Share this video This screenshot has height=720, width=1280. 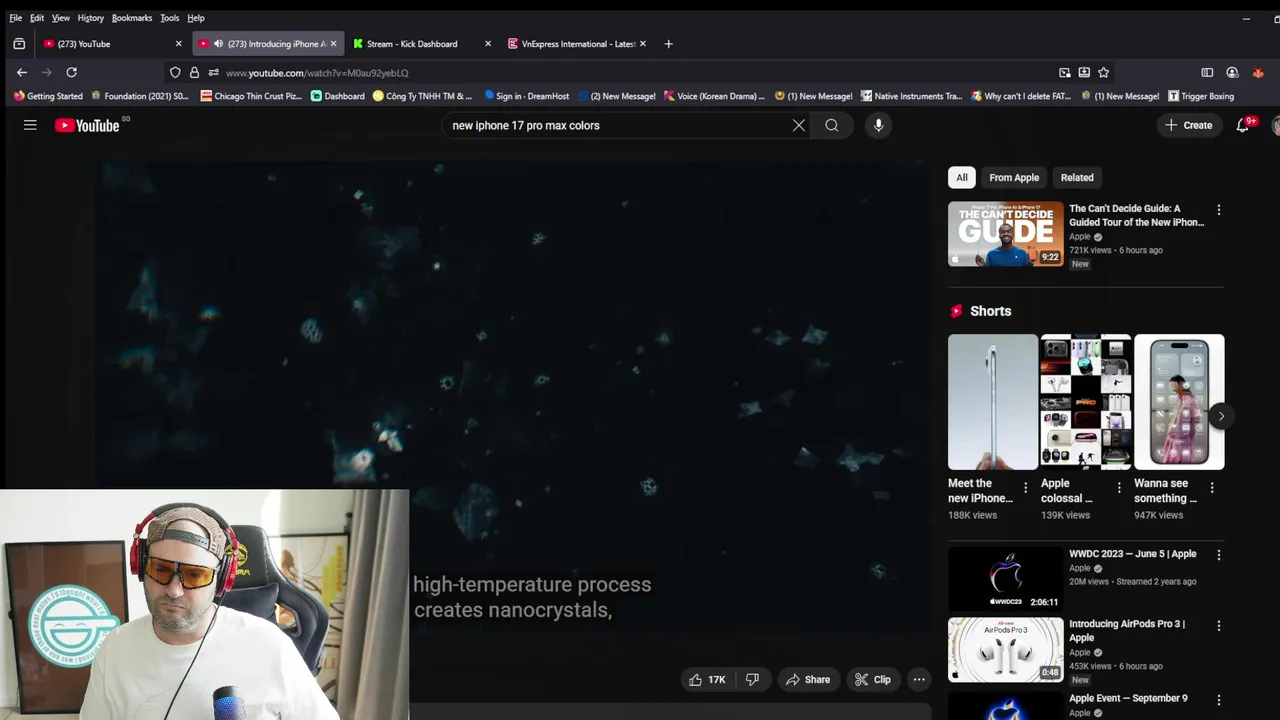click(808, 679)
